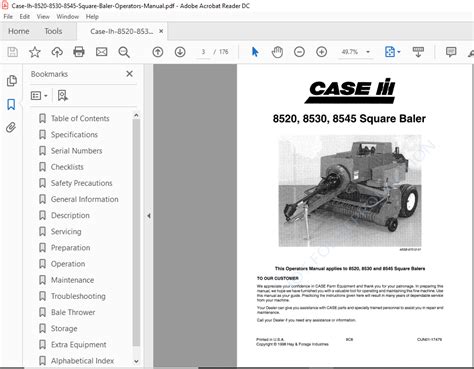Click the baler photo on the page
This screenshot has width=474, height=369.
pyautogui.click(x=350, y=191)
